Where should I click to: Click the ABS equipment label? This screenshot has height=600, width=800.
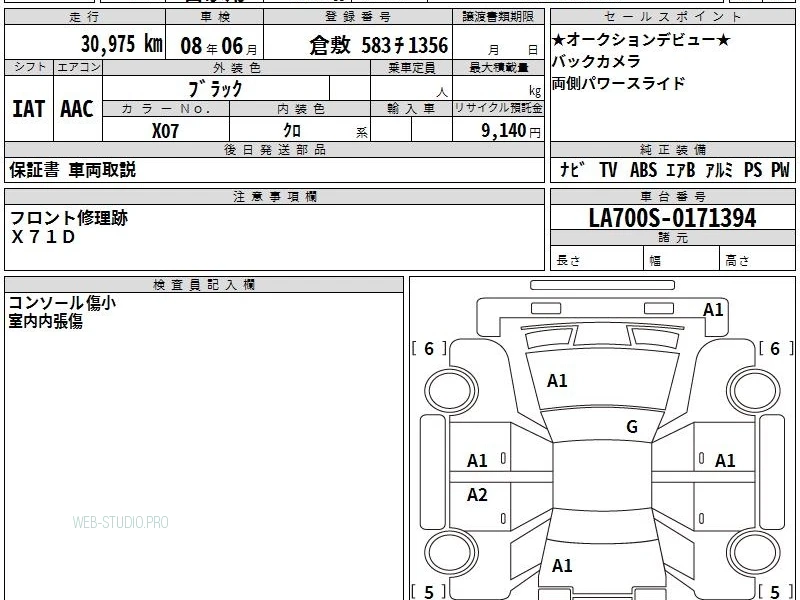point(643,169)
